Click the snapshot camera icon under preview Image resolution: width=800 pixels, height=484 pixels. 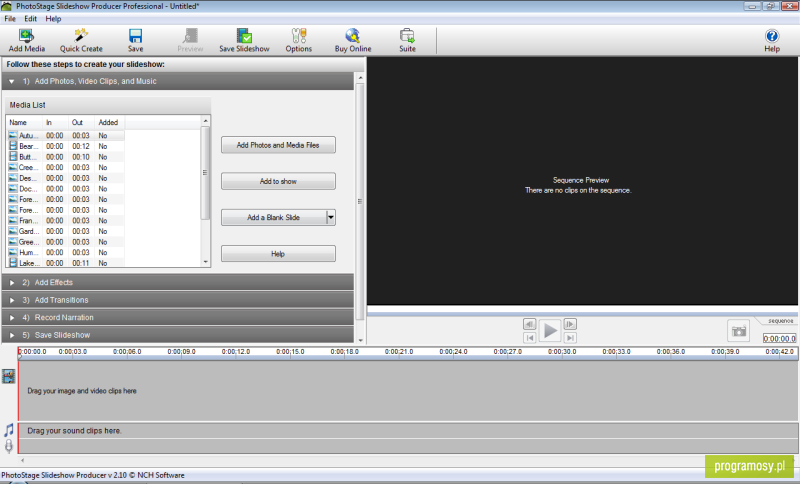coord(738,332)
